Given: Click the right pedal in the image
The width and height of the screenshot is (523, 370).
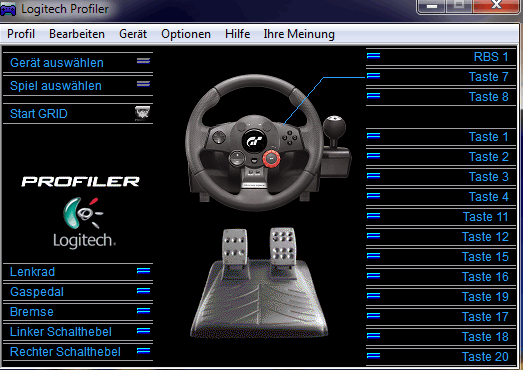Looking at the screenshot, I should point(283,245).
